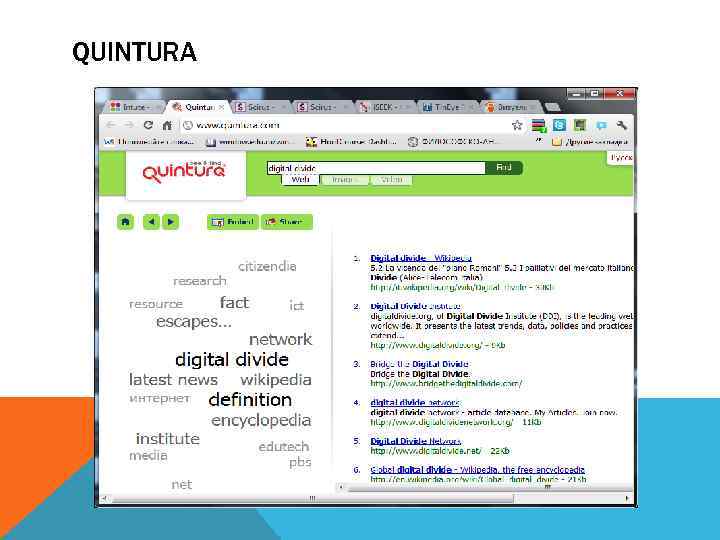The height and width of the screenshot is (540, 720).
Task: Open the browser home page icon
Action: [x=167, y=125]
